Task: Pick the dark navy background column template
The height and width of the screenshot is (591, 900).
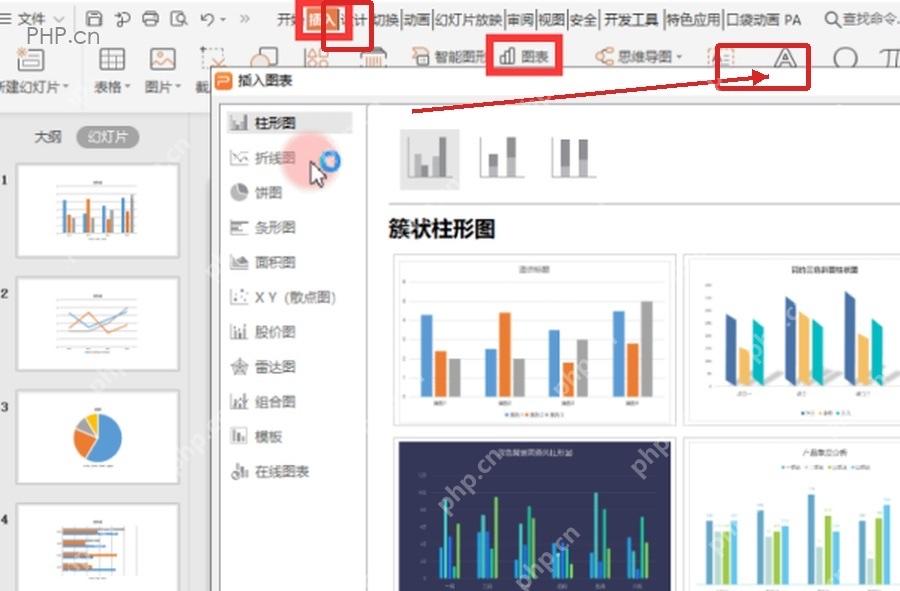Action: pos(534,515)
